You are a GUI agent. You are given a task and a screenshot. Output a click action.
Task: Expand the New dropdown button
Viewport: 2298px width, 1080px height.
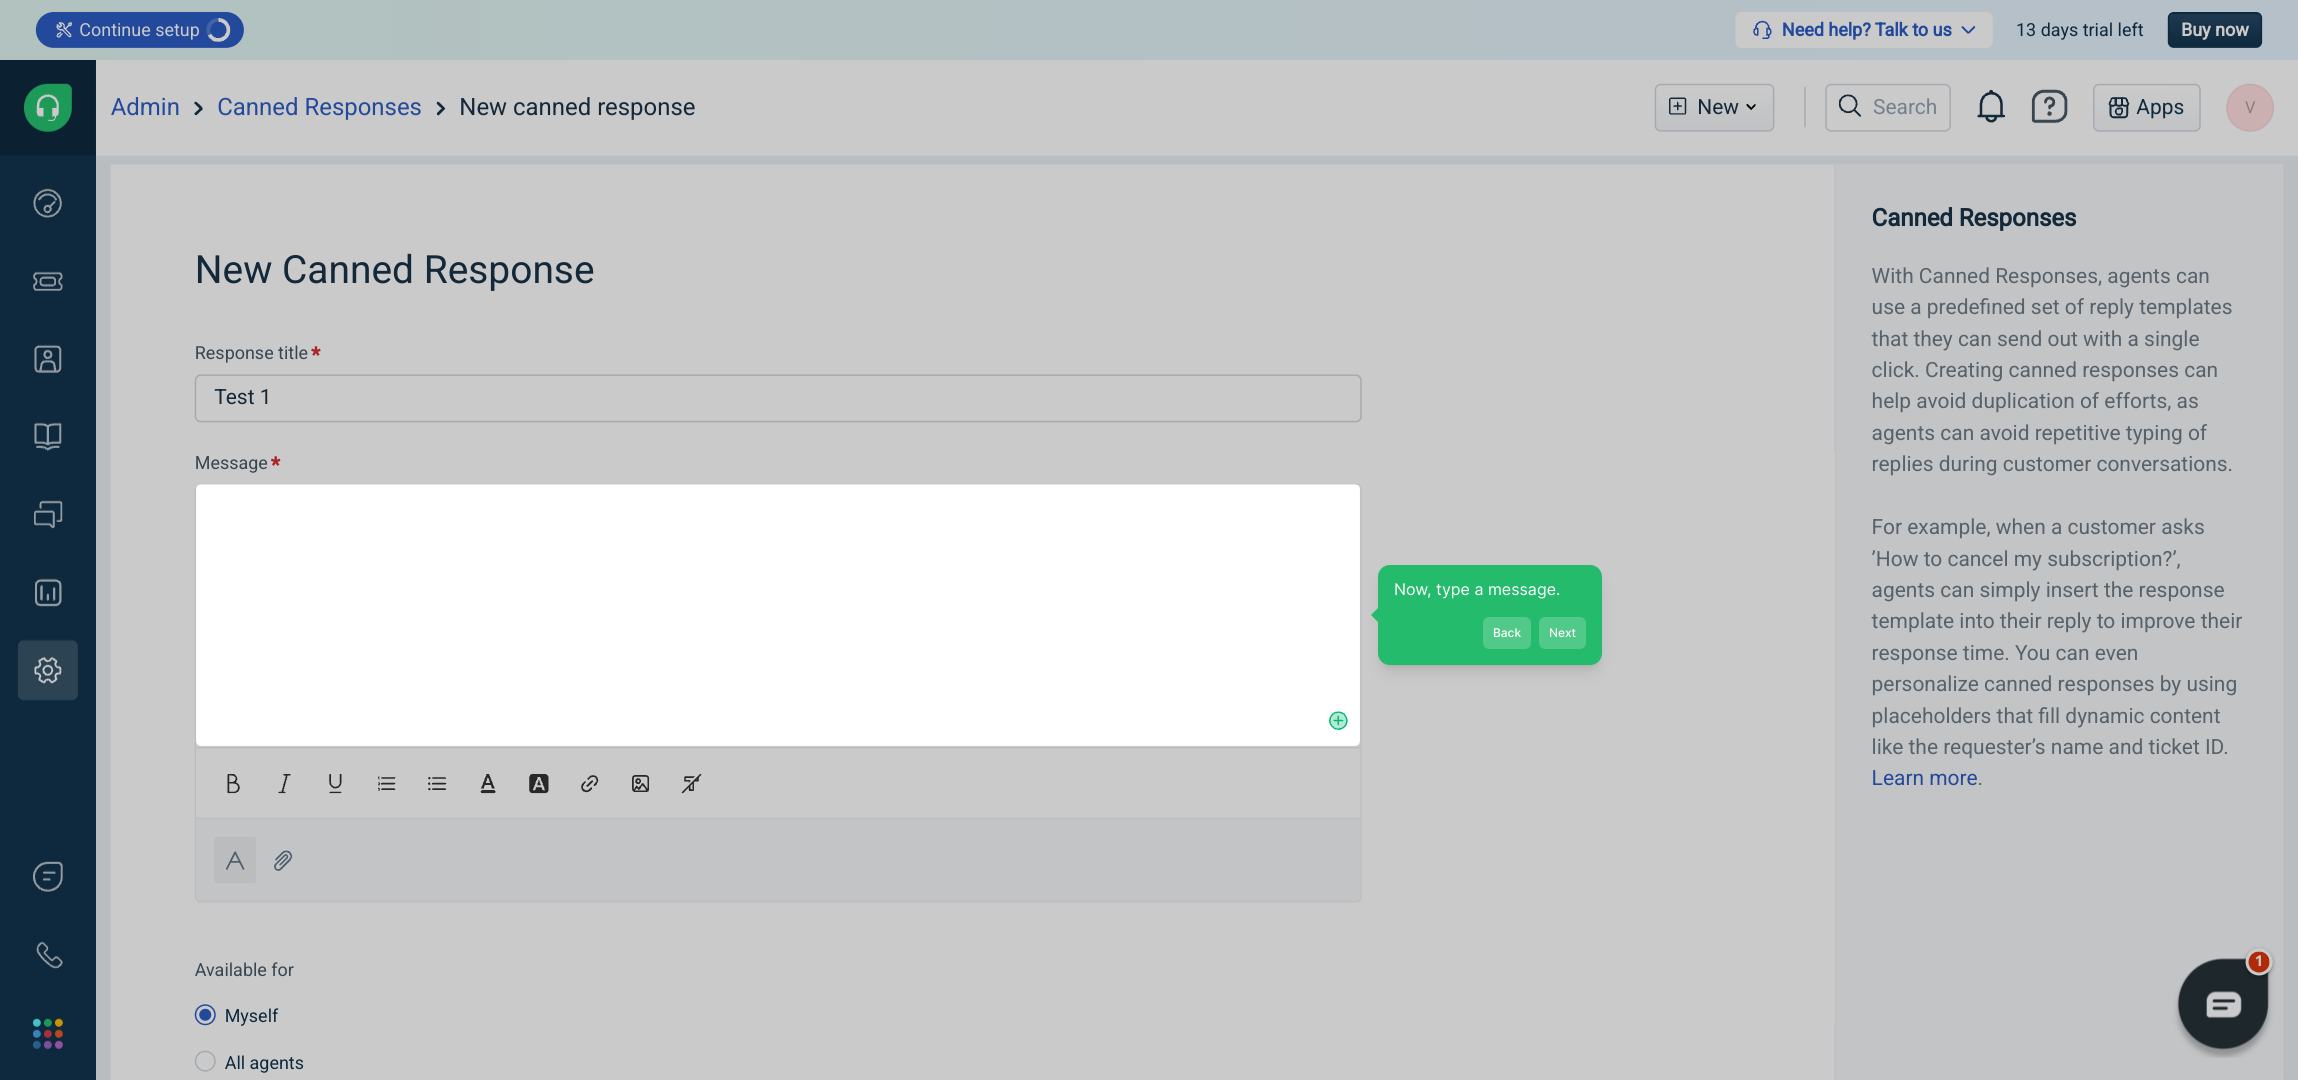pos(1714,107)
